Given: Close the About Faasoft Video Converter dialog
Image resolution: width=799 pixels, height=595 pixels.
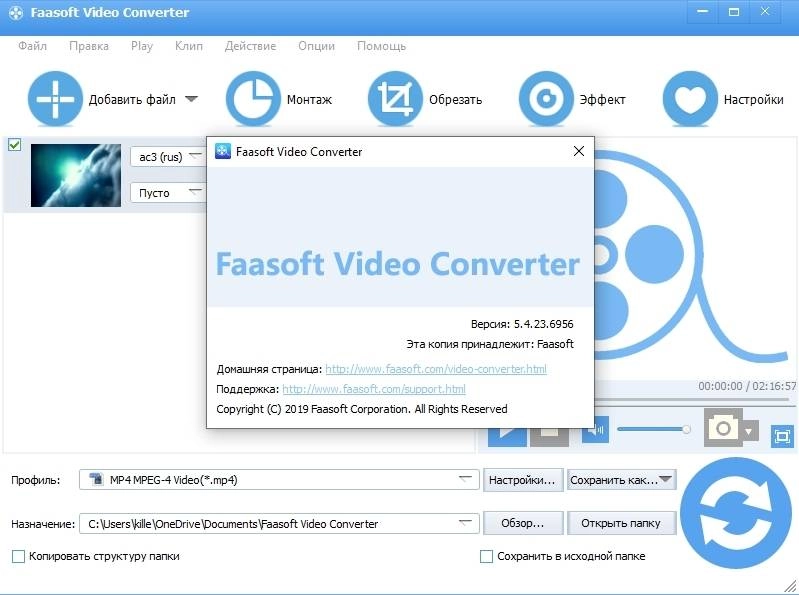Looking at the screenshot, I should point(579,151).
